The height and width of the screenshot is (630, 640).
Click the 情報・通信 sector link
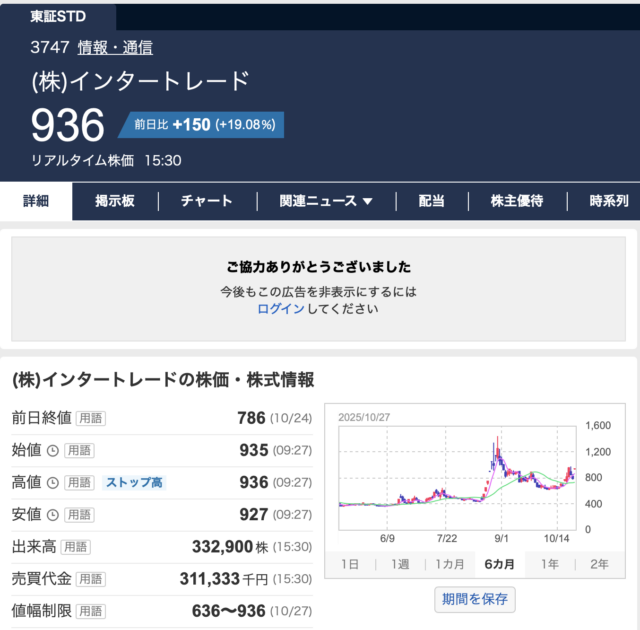(x=115, y=47)
